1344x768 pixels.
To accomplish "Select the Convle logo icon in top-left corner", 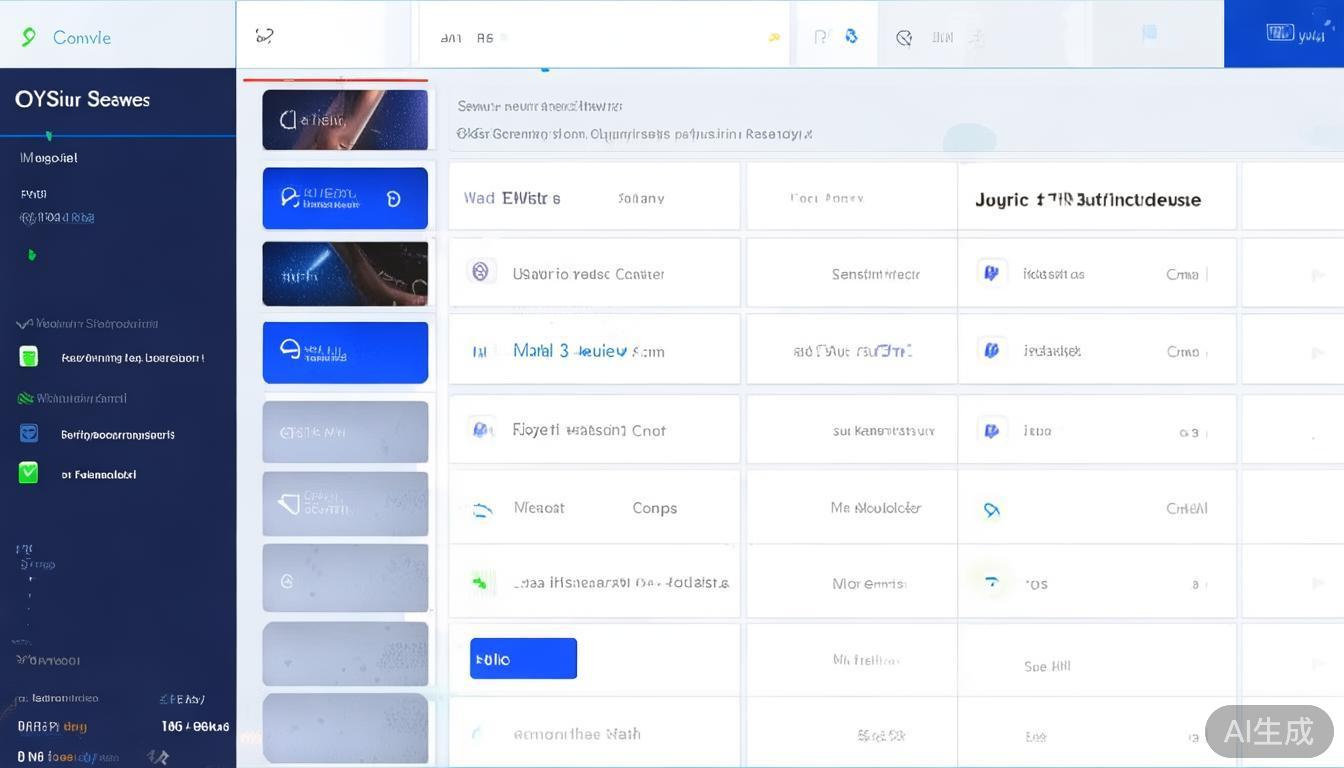I will pos(27,37).
